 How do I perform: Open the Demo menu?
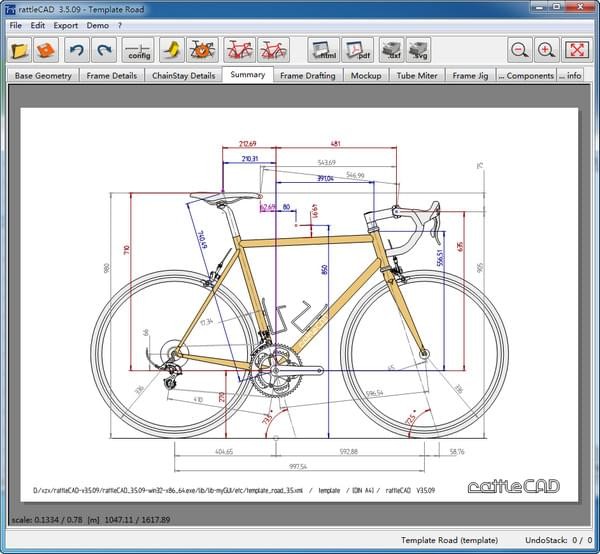click(x=98, y=25)
